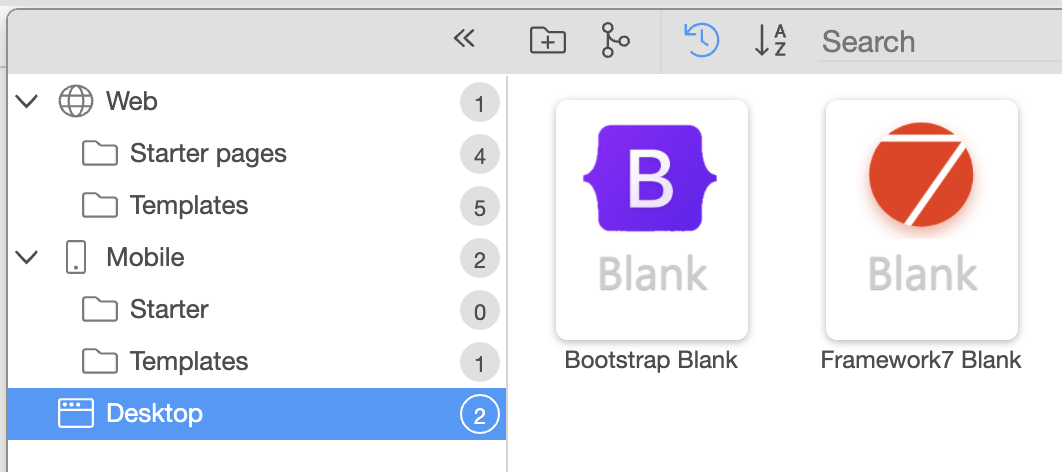
Task: Open the Framework7 Blank template thumbnail
Action: point(922,220)
